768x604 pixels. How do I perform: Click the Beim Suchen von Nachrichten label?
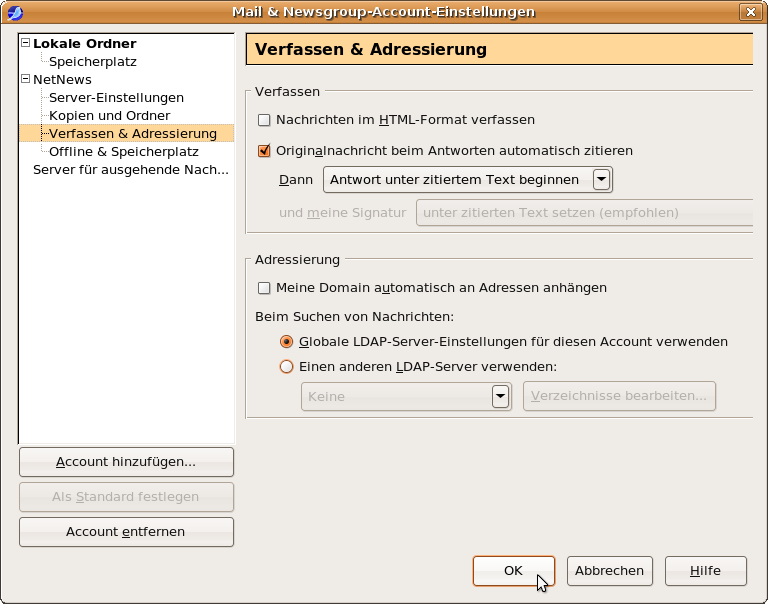(354, 317)
